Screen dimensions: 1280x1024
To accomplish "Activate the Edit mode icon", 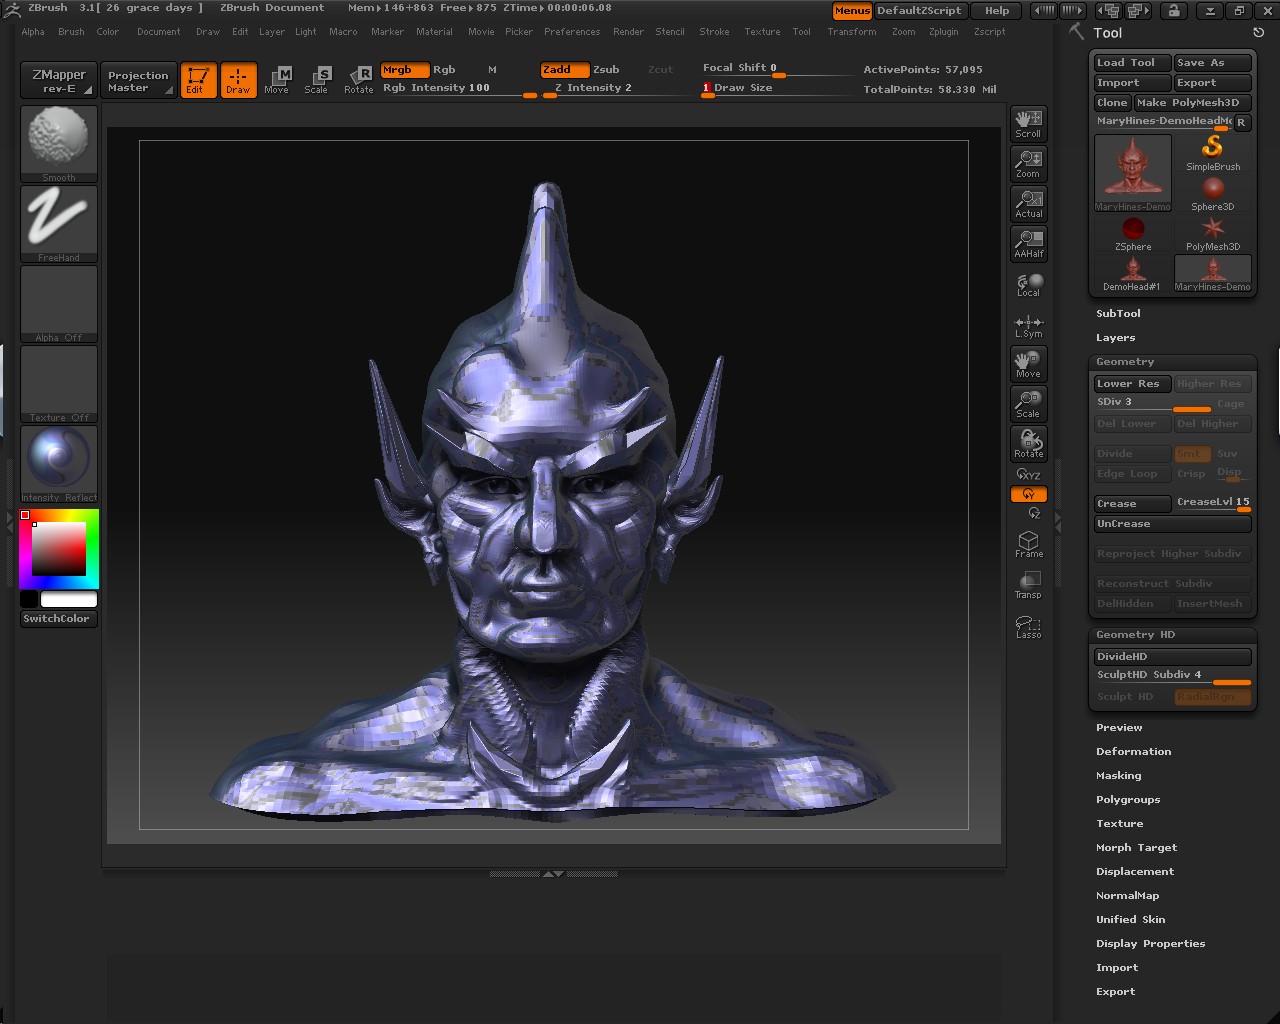I will click(x=198, y=80).
